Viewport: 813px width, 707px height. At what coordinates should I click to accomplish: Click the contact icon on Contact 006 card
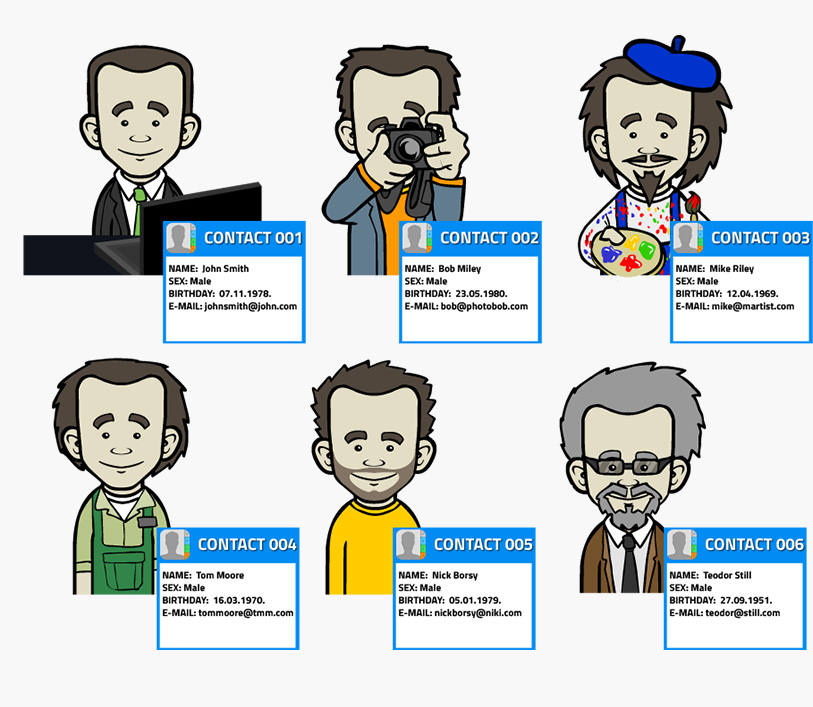point(682,544)
